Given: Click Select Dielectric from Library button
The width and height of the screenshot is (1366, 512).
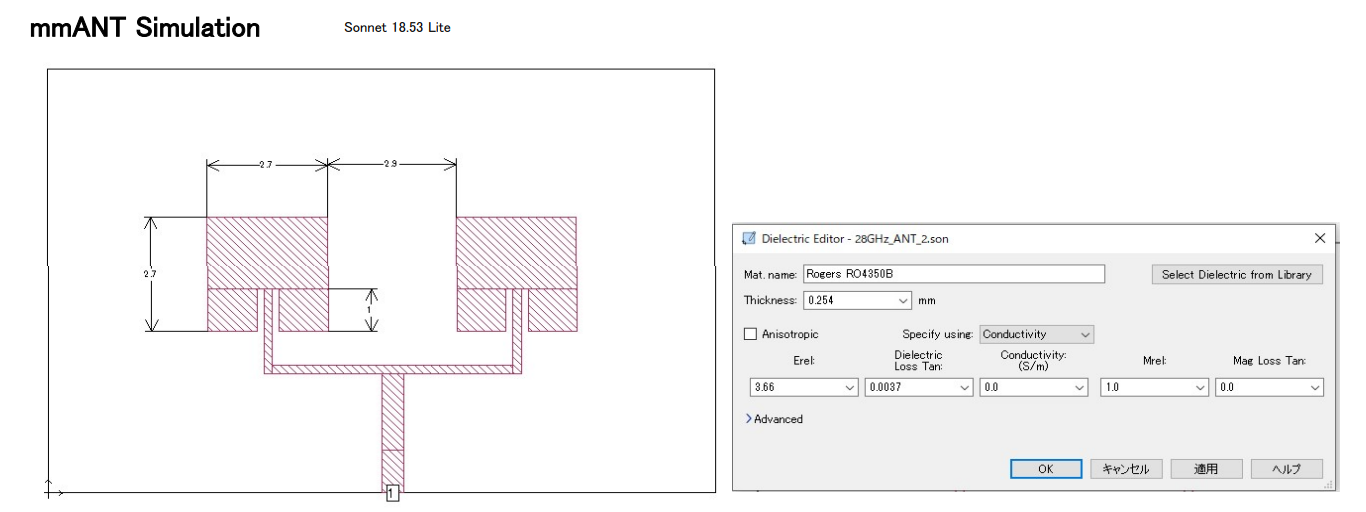Looking at the screenshot, I should click(1236, 274).
